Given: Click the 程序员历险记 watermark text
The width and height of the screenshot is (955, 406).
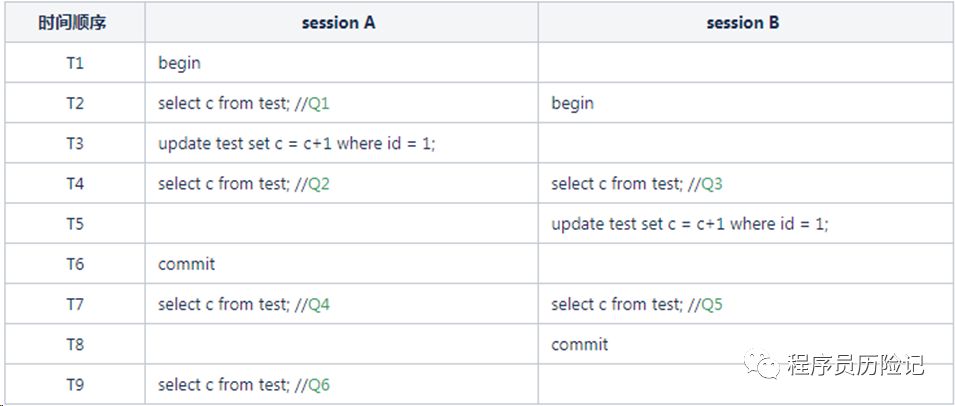Looking at the screenshot, I should tap(856, 365).
